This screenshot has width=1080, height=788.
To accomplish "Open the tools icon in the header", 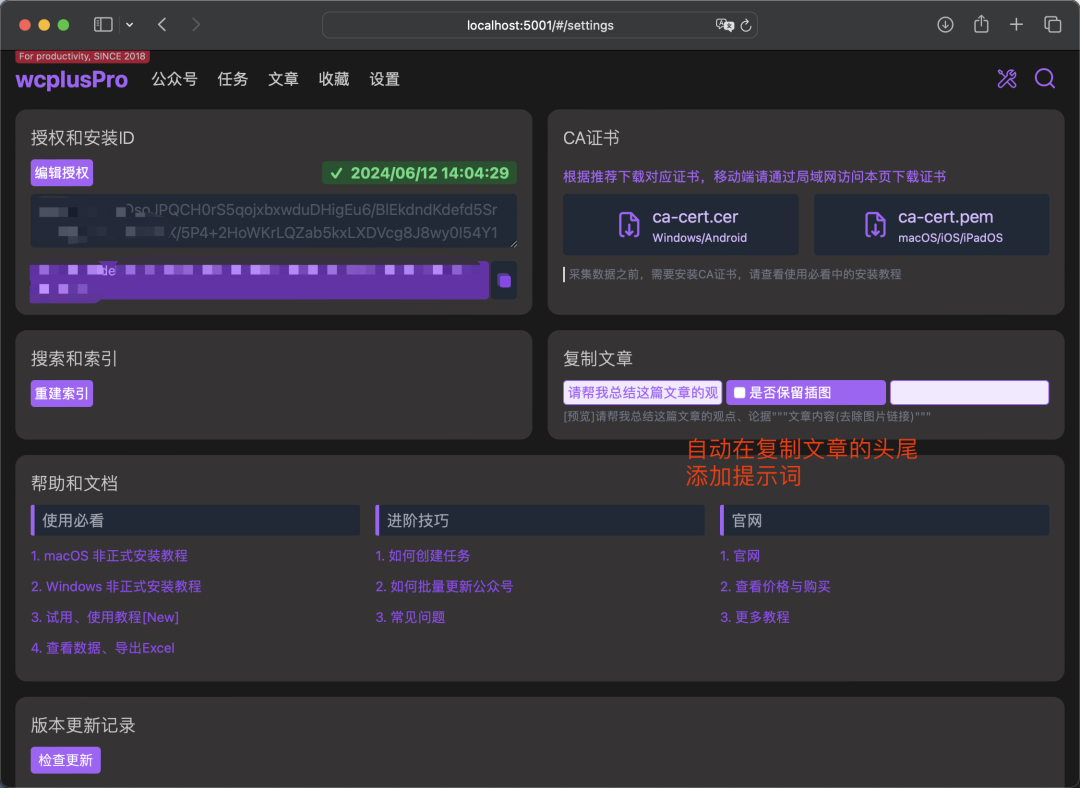I will coord(1006,79).
